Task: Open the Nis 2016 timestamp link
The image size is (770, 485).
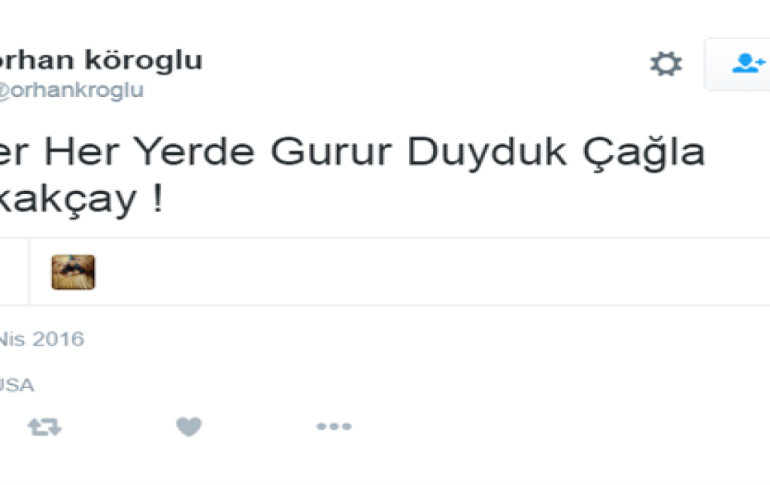Action: click(x=42, y=339)
